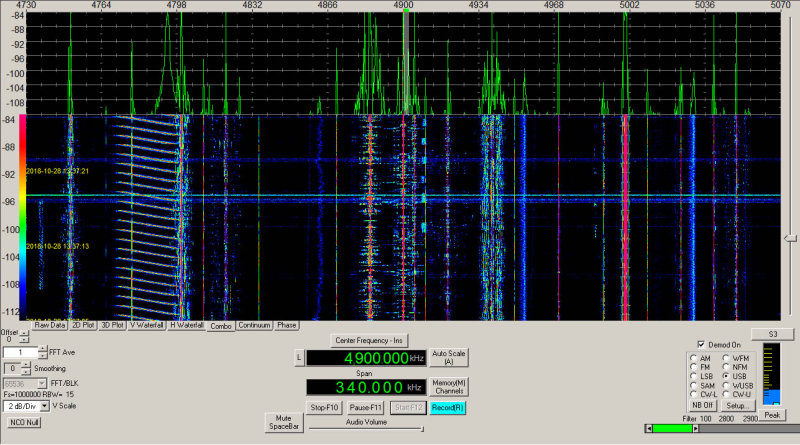The height and width of the screenshot is (445, 800).
Task: Click the Stop-F10 button
Action: click(x=324, y=408)
